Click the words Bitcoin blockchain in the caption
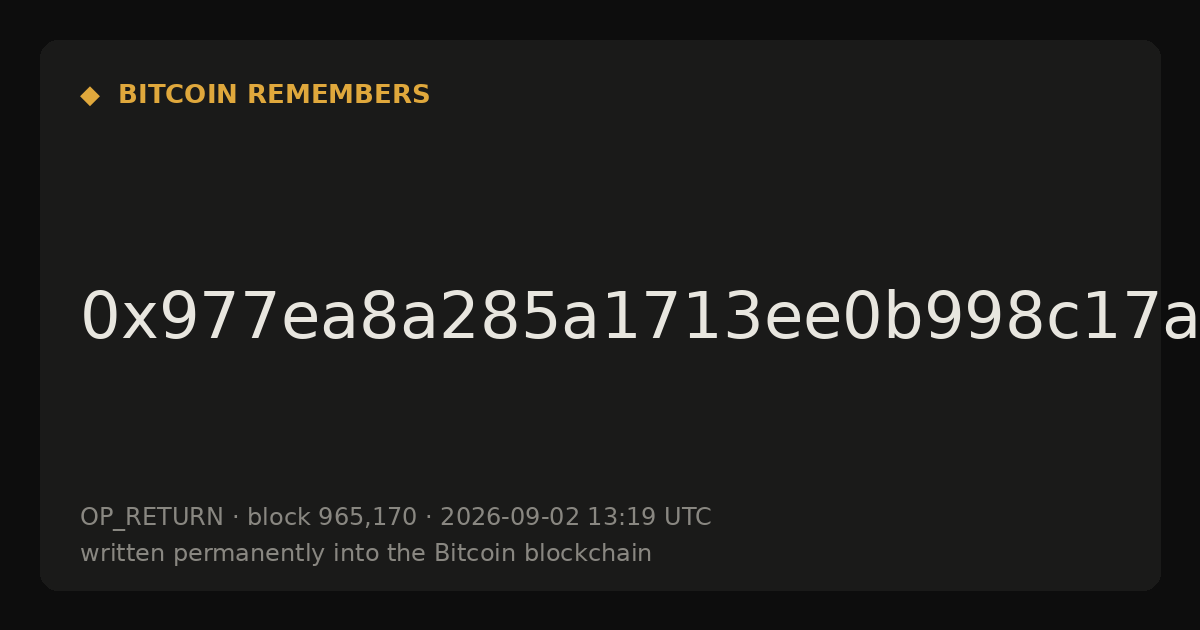1200x630 pixels. [542, 553]
